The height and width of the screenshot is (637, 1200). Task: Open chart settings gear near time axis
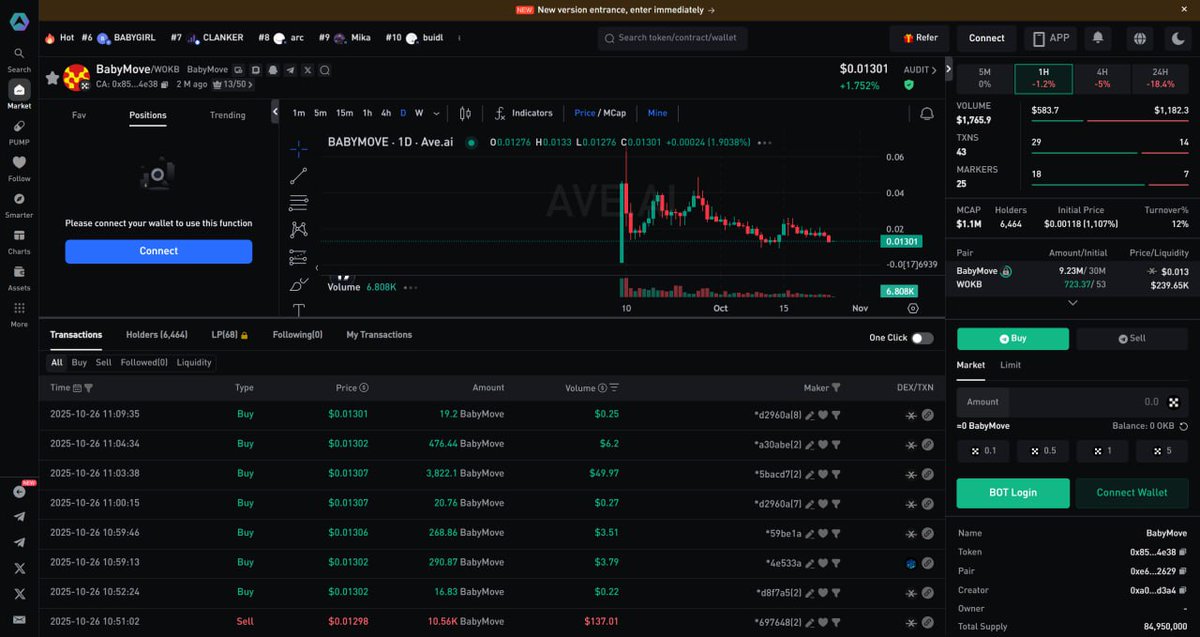click(913, 309)
